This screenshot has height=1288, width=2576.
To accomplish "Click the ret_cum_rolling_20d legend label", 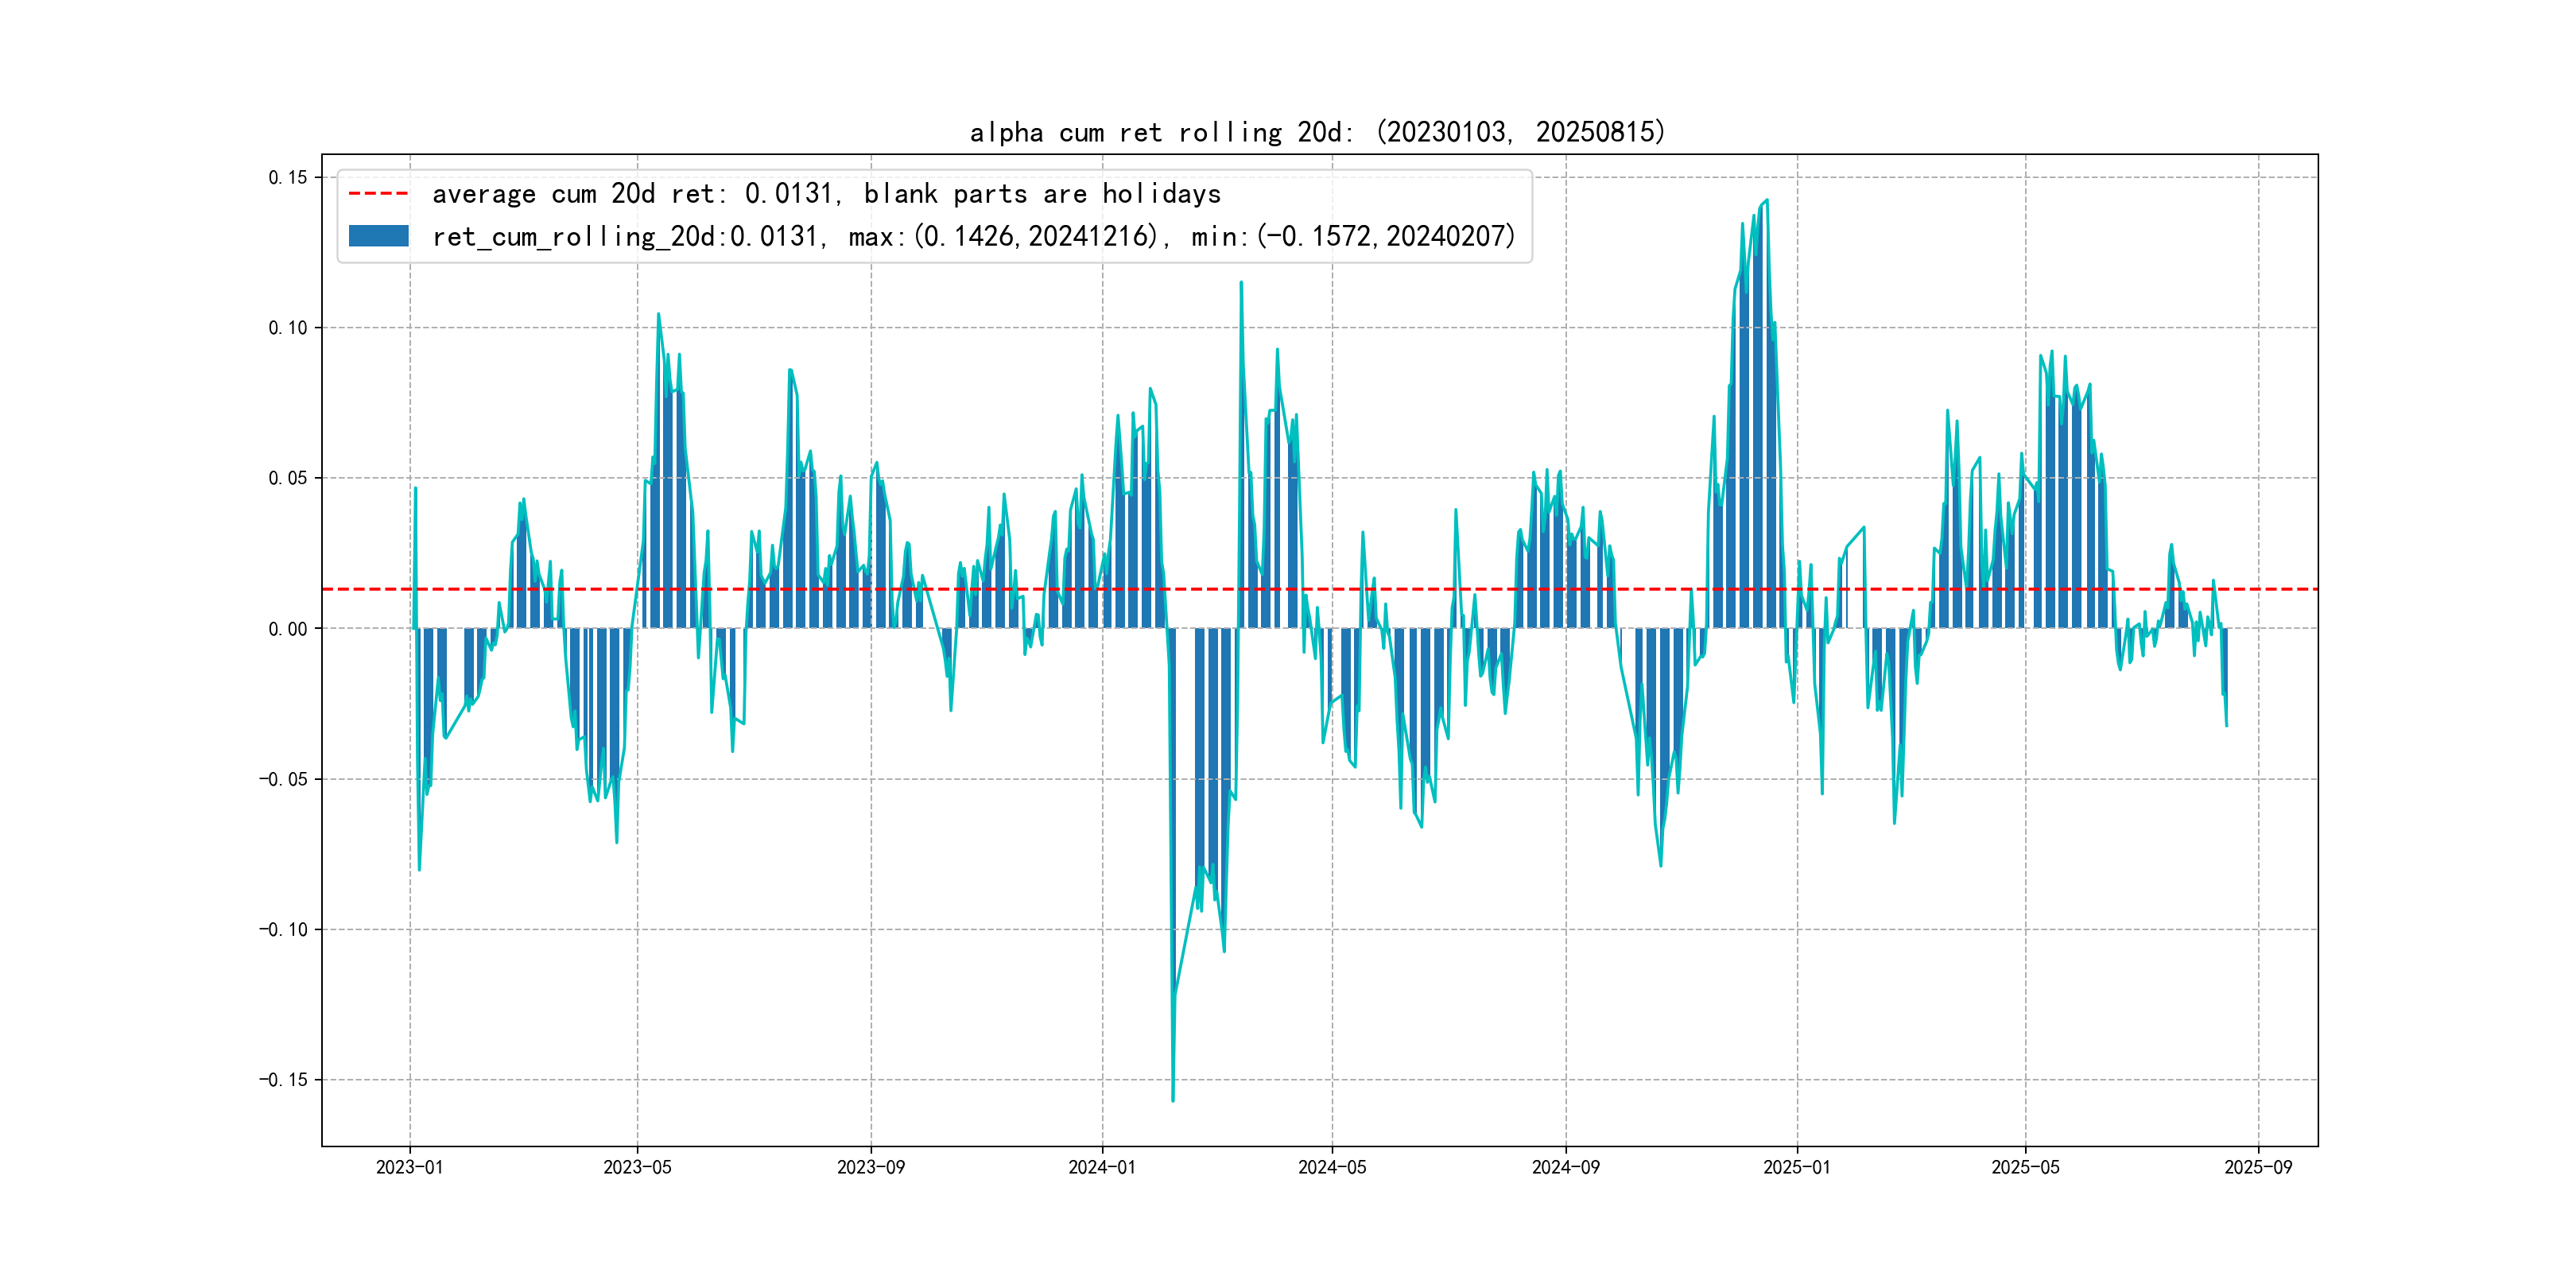I will click(973, 237).
